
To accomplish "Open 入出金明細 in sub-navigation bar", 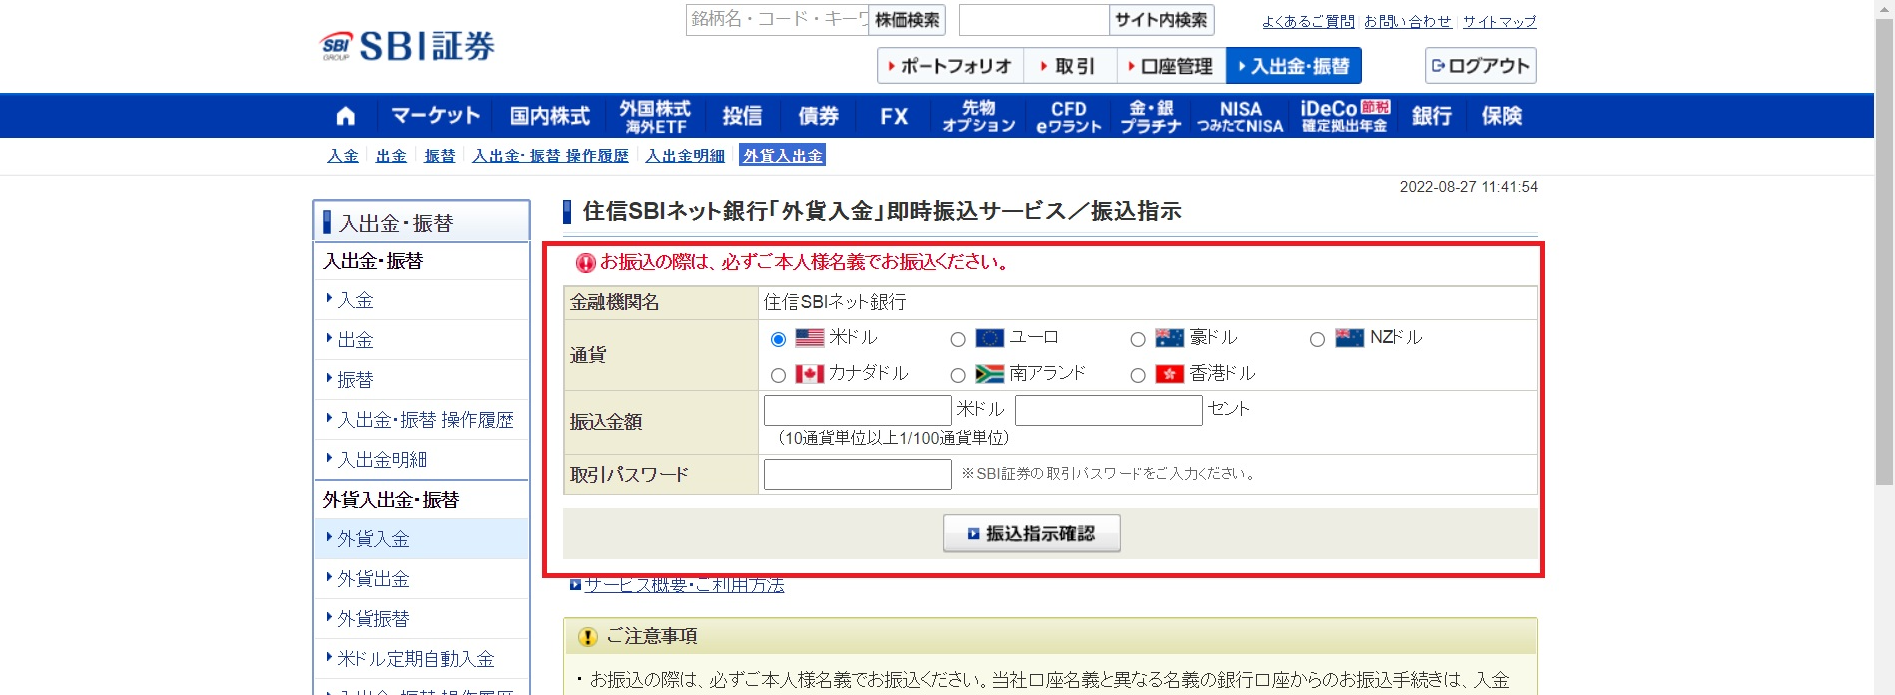I will [x=685, y=156].
